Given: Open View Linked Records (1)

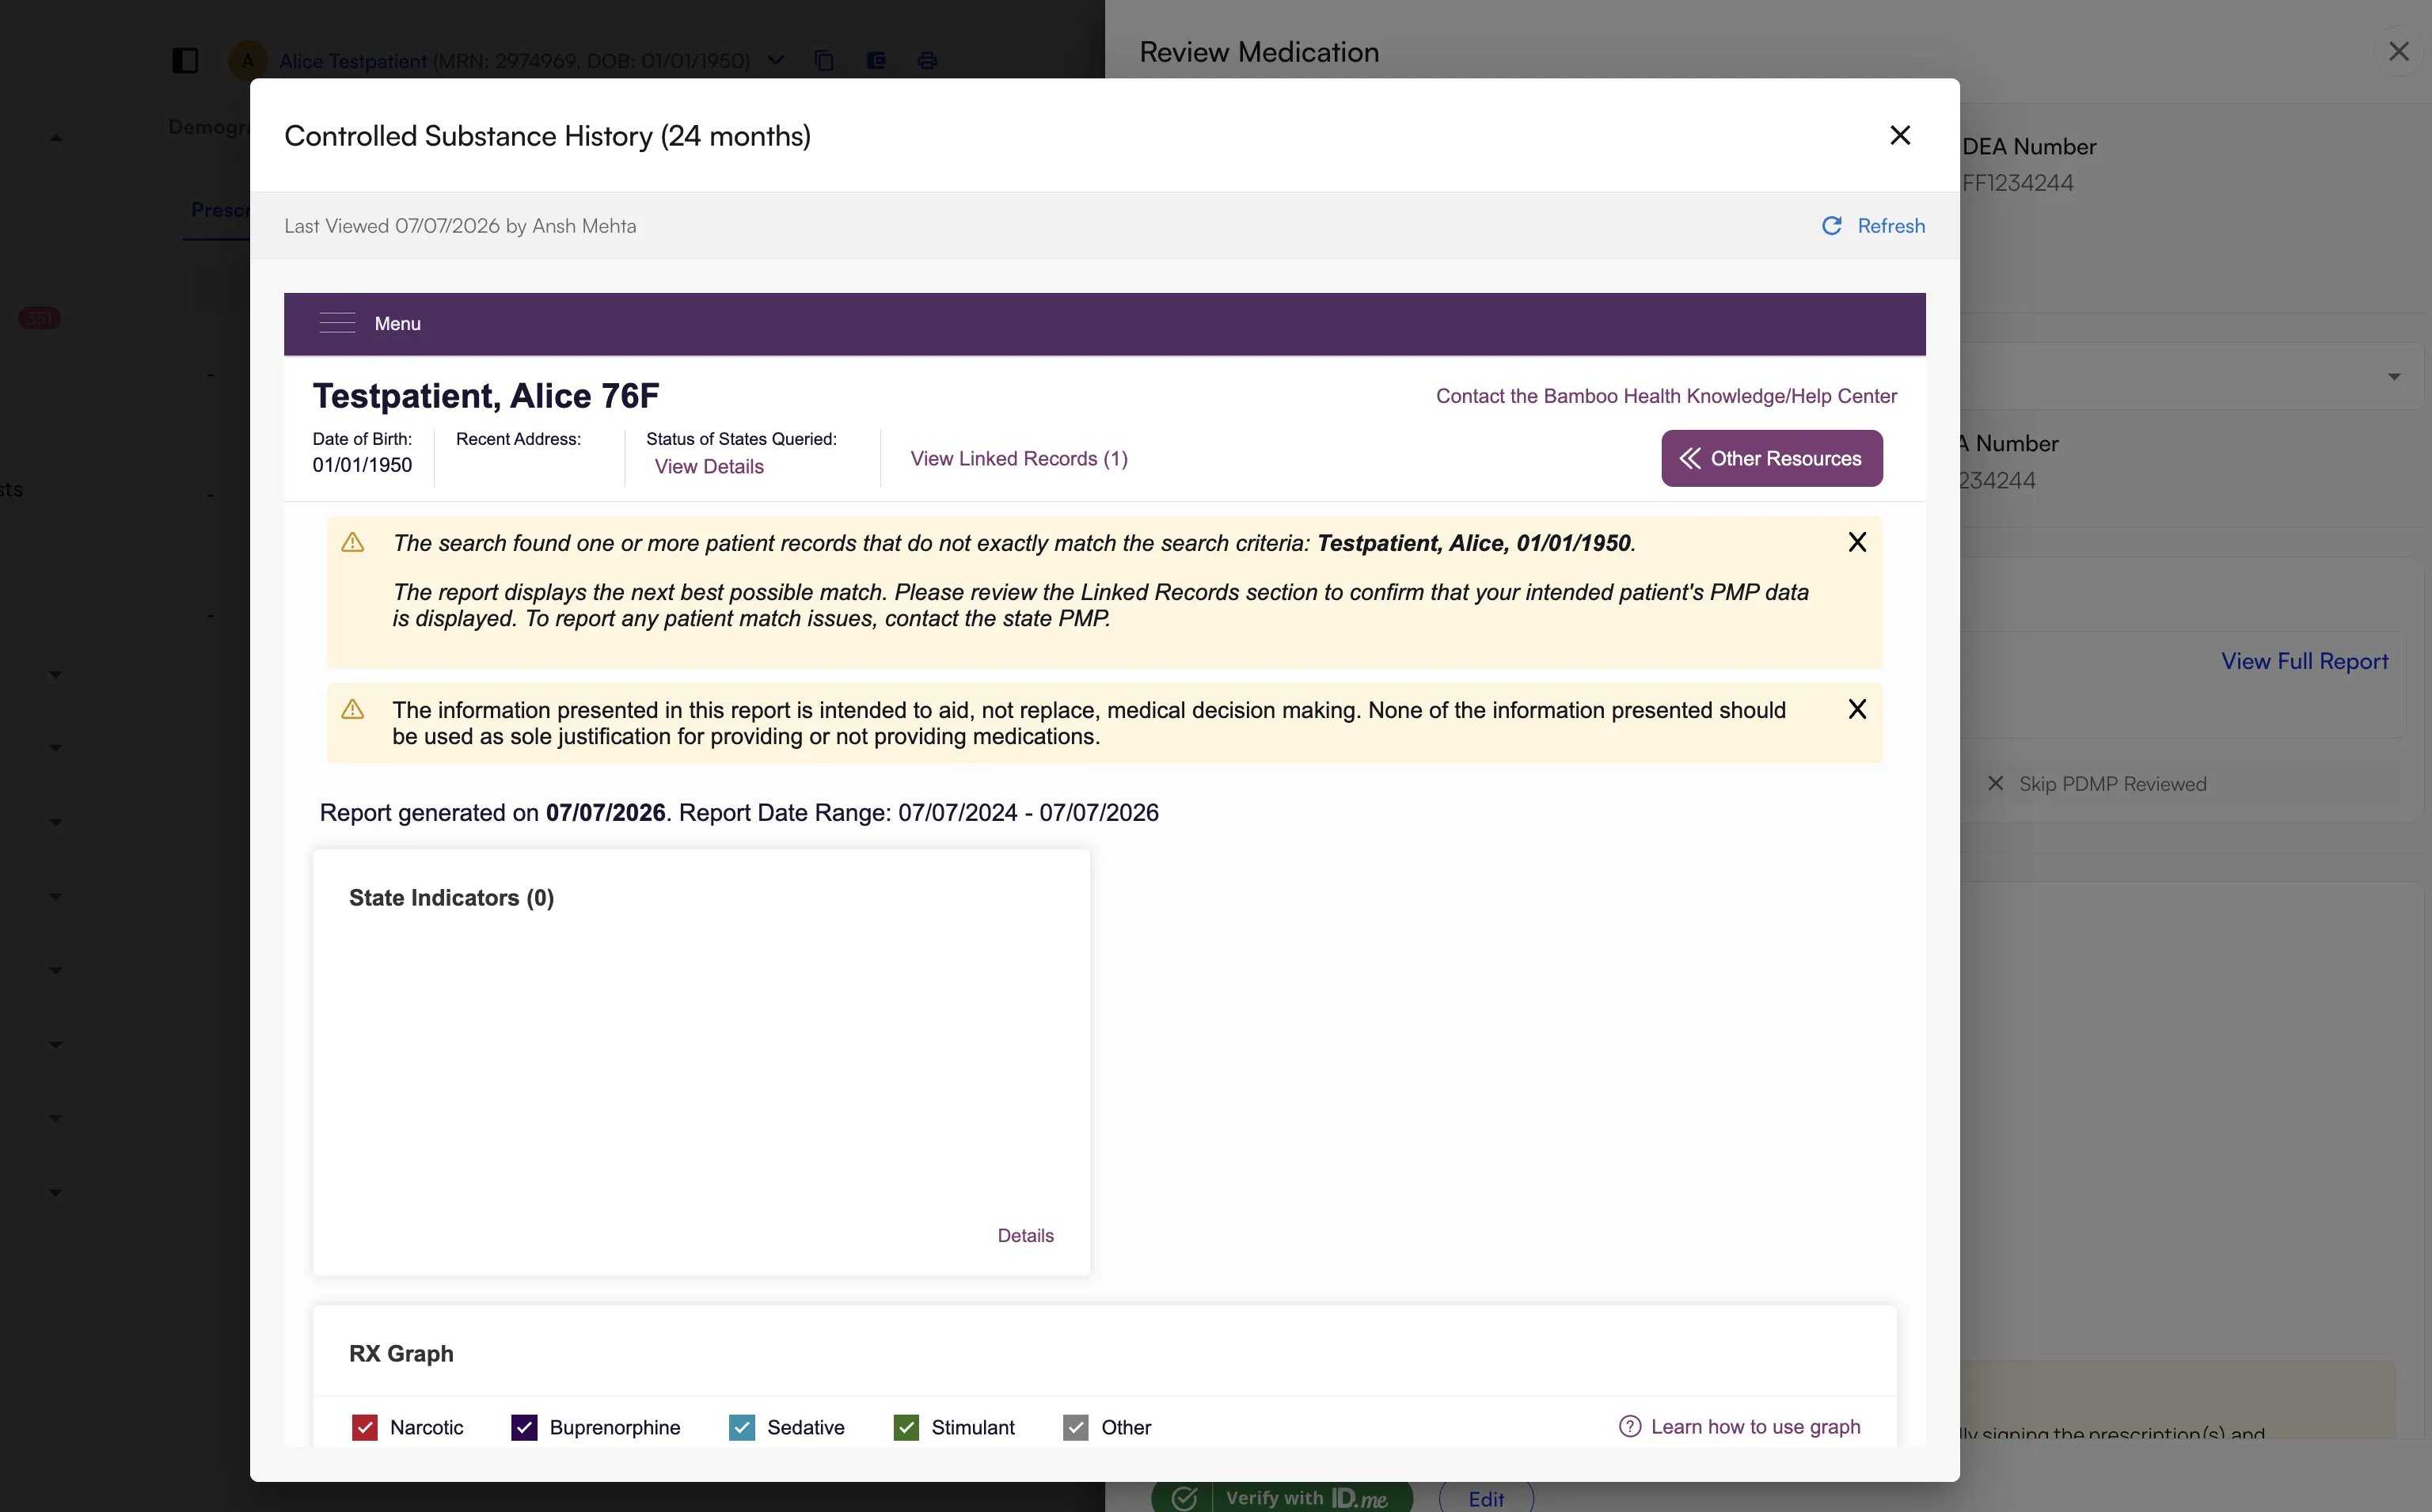Looking at the screenshot, I should tap(1019, 458).
